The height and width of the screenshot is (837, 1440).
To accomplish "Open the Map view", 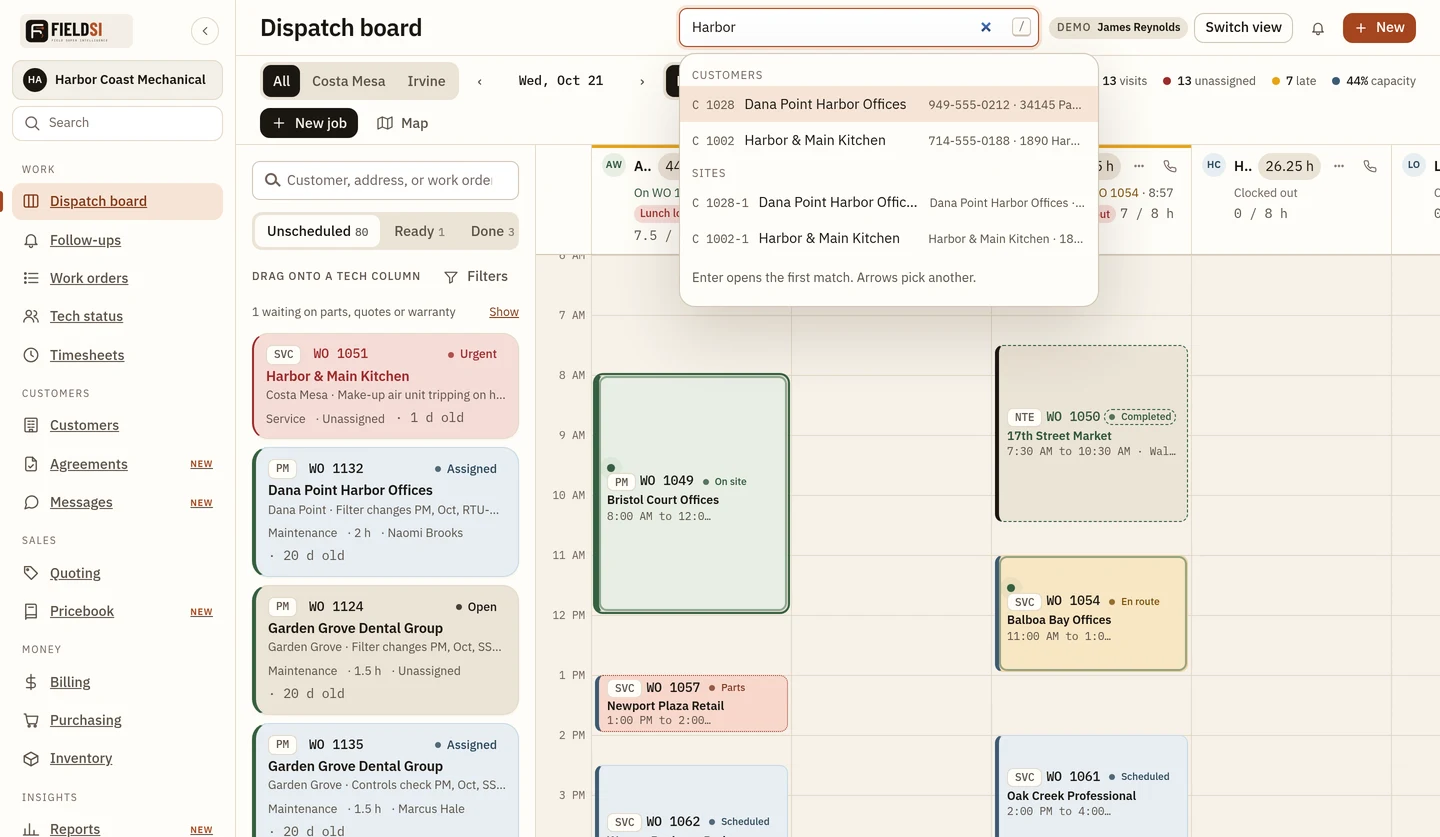I will pyautogui.click(x=402, y=123).
